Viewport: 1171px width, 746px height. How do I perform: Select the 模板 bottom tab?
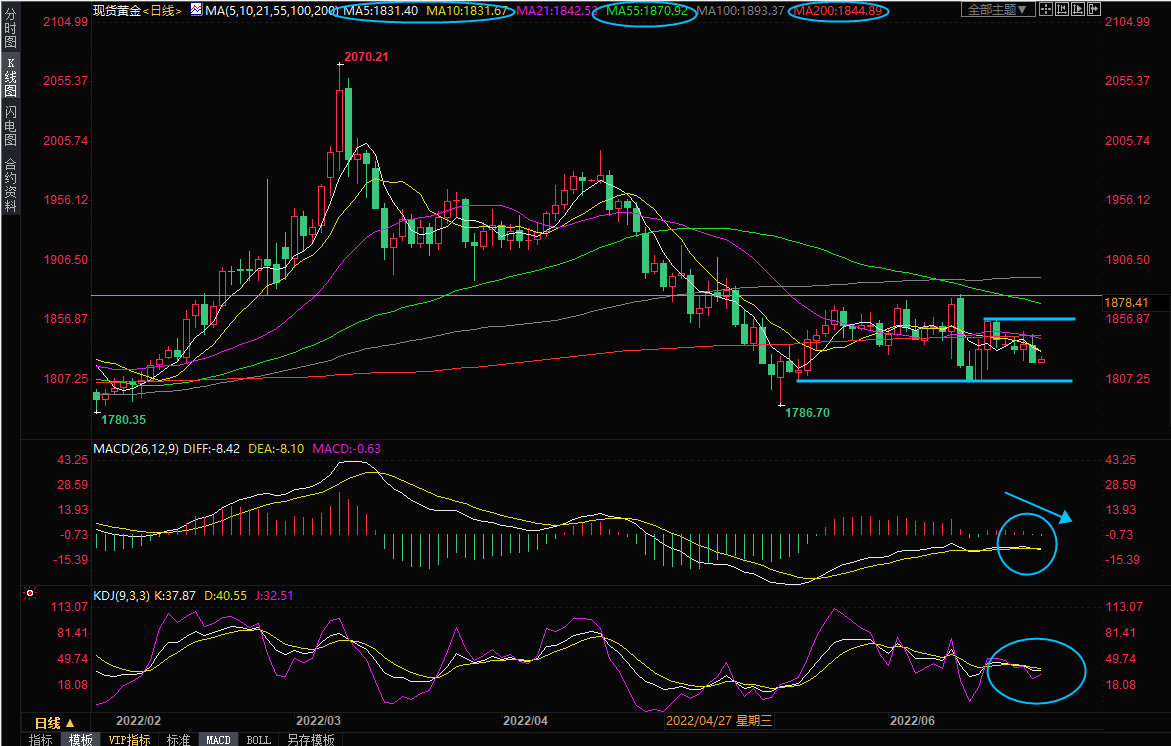[80, 740]
